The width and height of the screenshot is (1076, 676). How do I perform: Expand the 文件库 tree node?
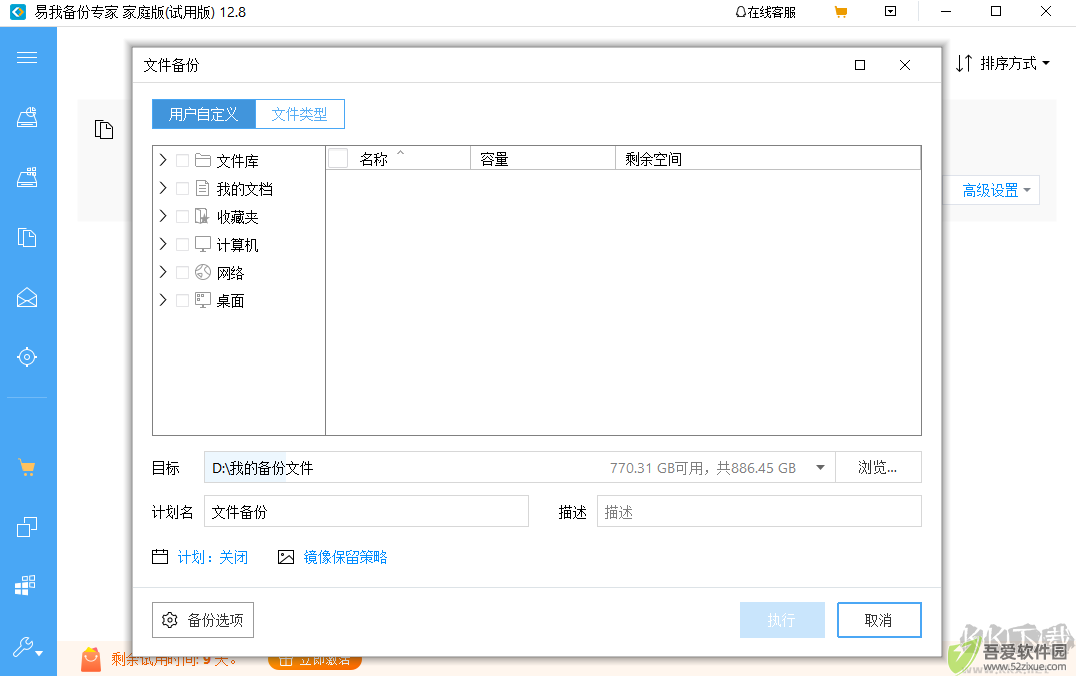163,160
